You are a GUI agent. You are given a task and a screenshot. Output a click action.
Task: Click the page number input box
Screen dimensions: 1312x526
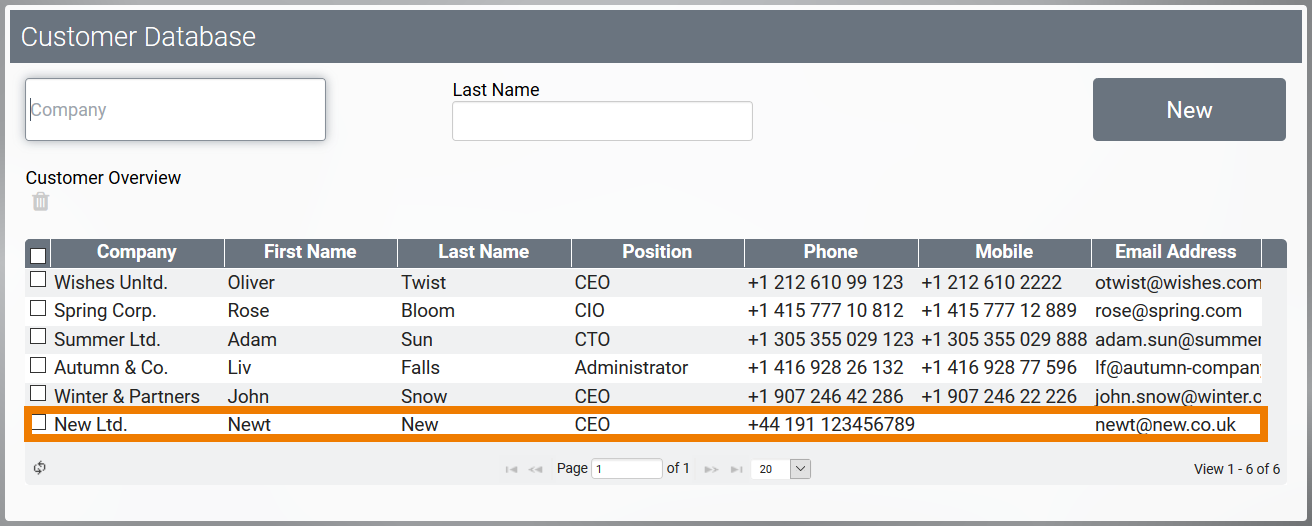626,469
